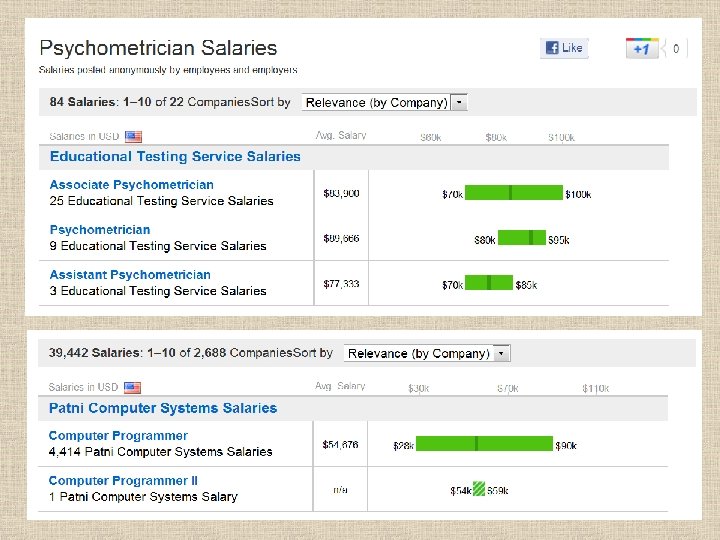Click the Facebook Like button

point(564,48)
